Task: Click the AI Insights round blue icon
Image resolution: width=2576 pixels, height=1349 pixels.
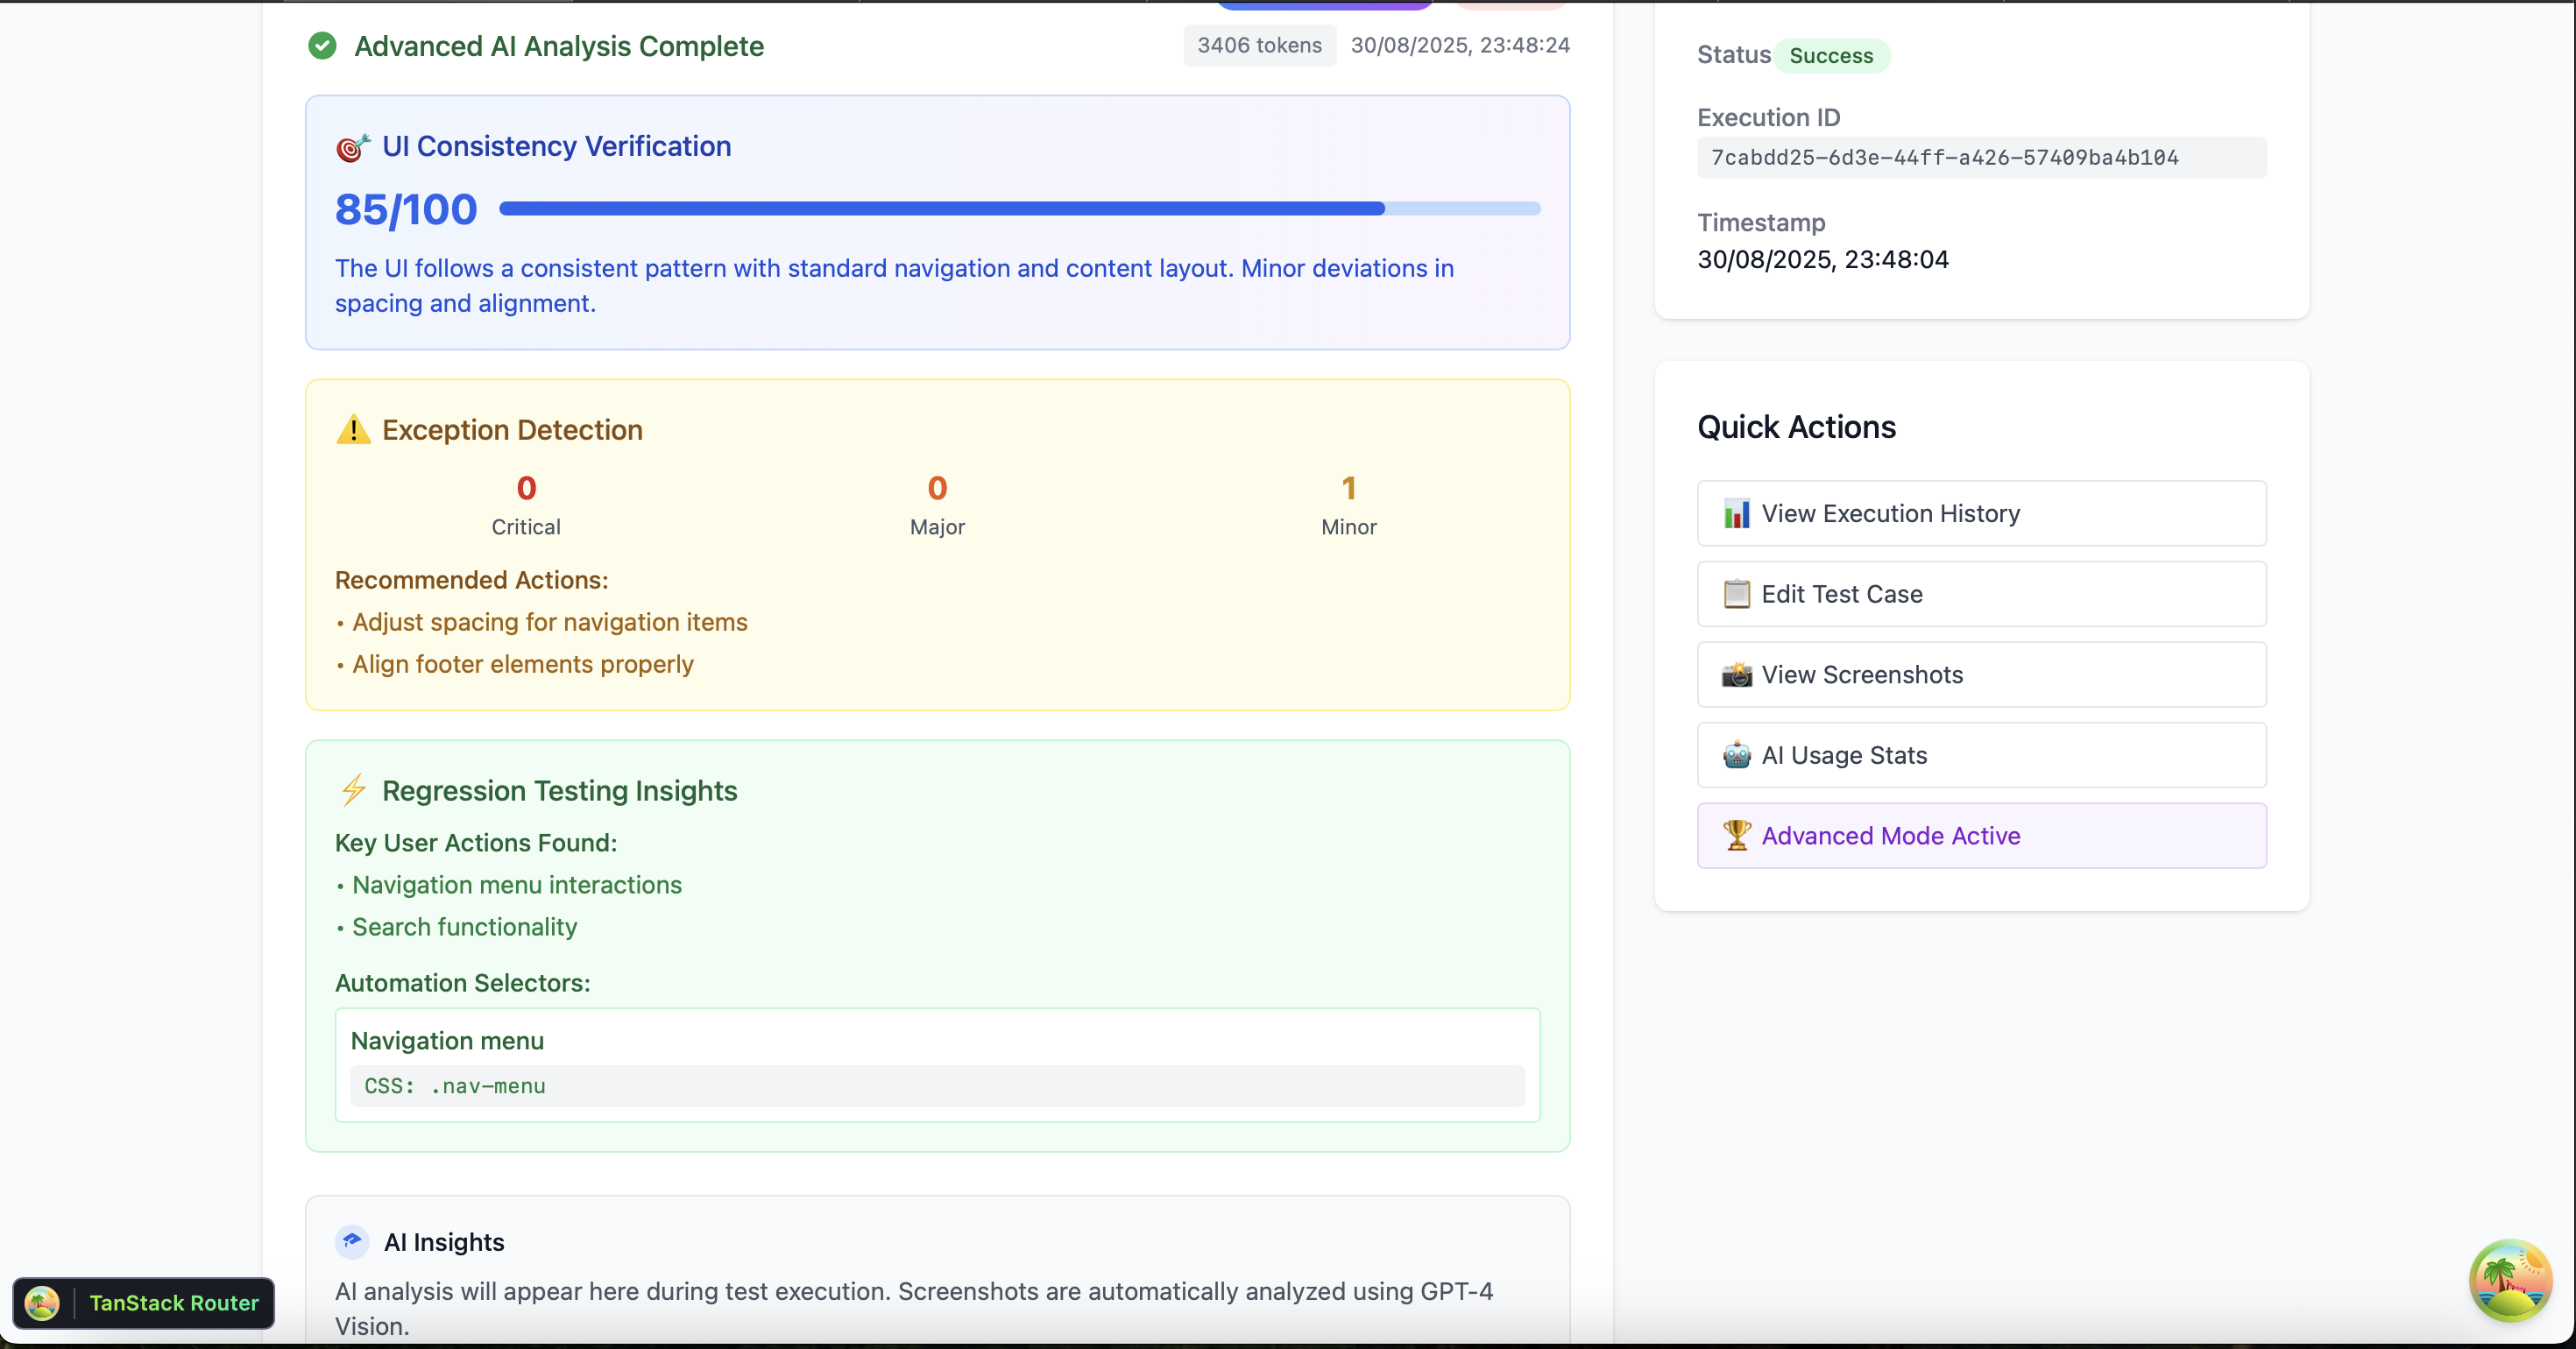Action: 352,1241
